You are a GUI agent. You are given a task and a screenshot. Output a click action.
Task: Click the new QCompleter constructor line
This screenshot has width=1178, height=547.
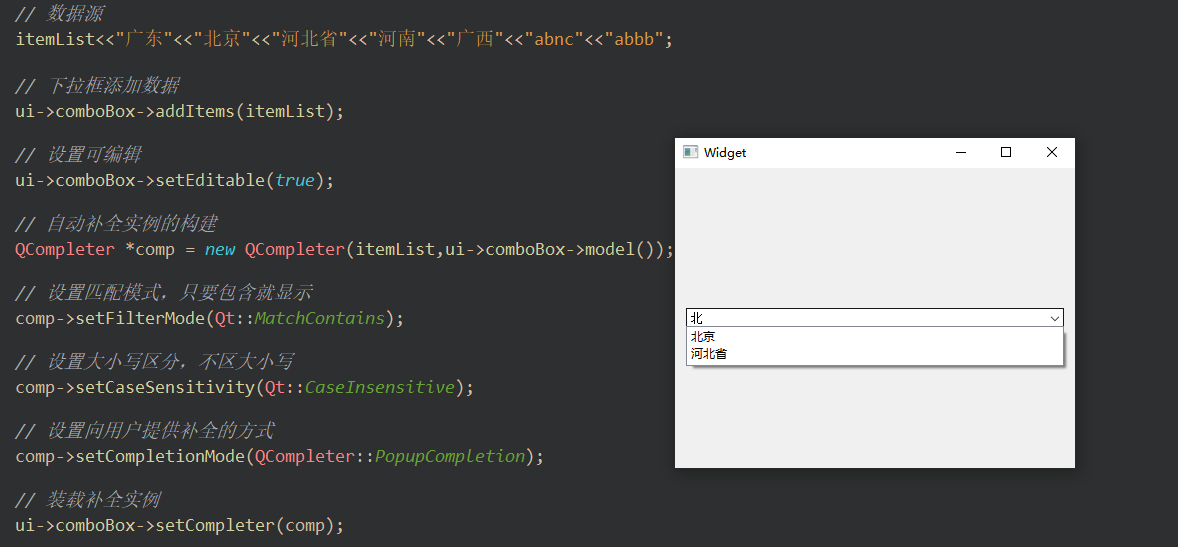click(x=345, y=249)
